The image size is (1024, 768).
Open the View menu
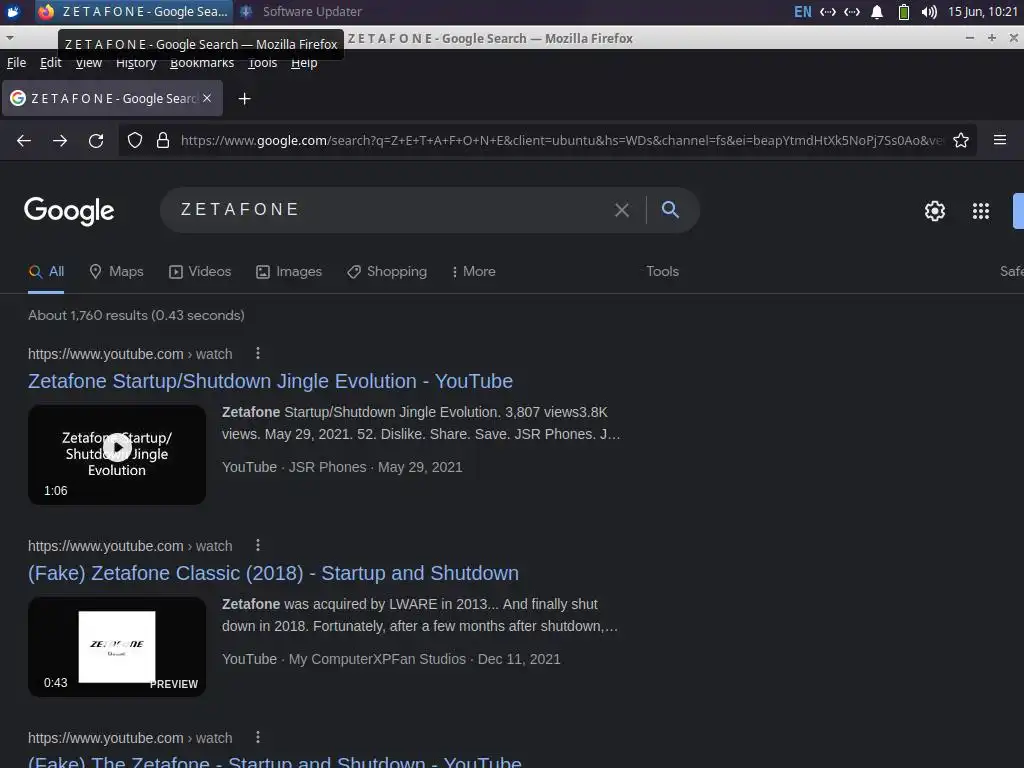coord(89,63)
